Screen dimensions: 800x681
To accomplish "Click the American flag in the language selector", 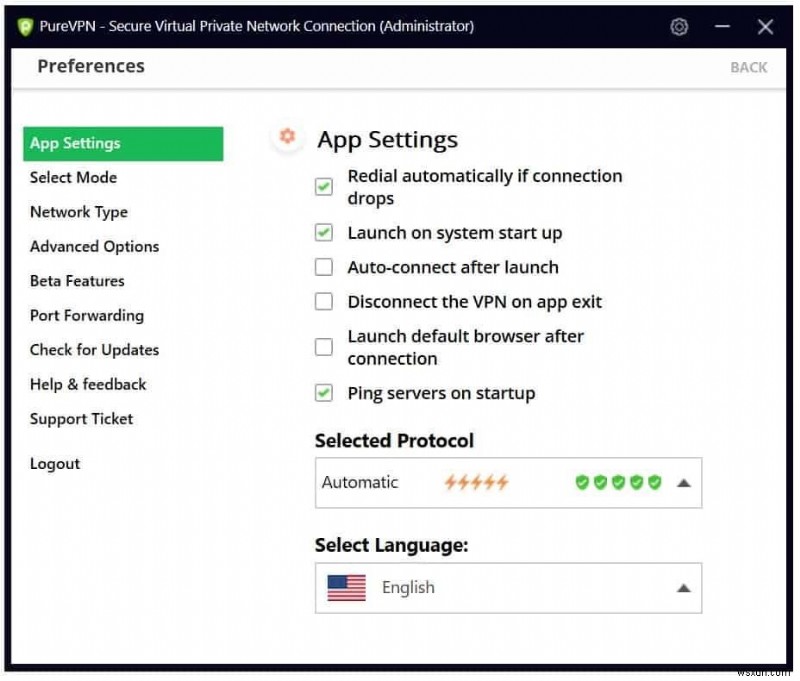I will 349,588.
